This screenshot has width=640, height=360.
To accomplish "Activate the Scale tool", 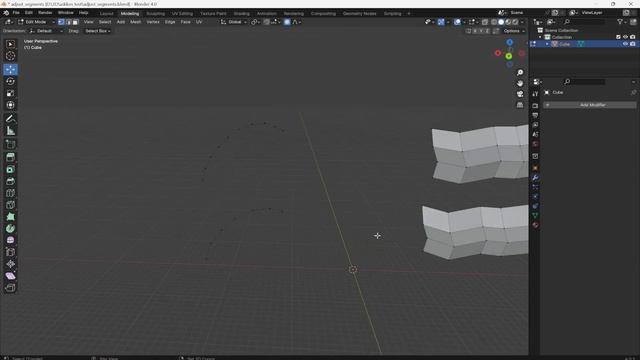I will 11,93.
